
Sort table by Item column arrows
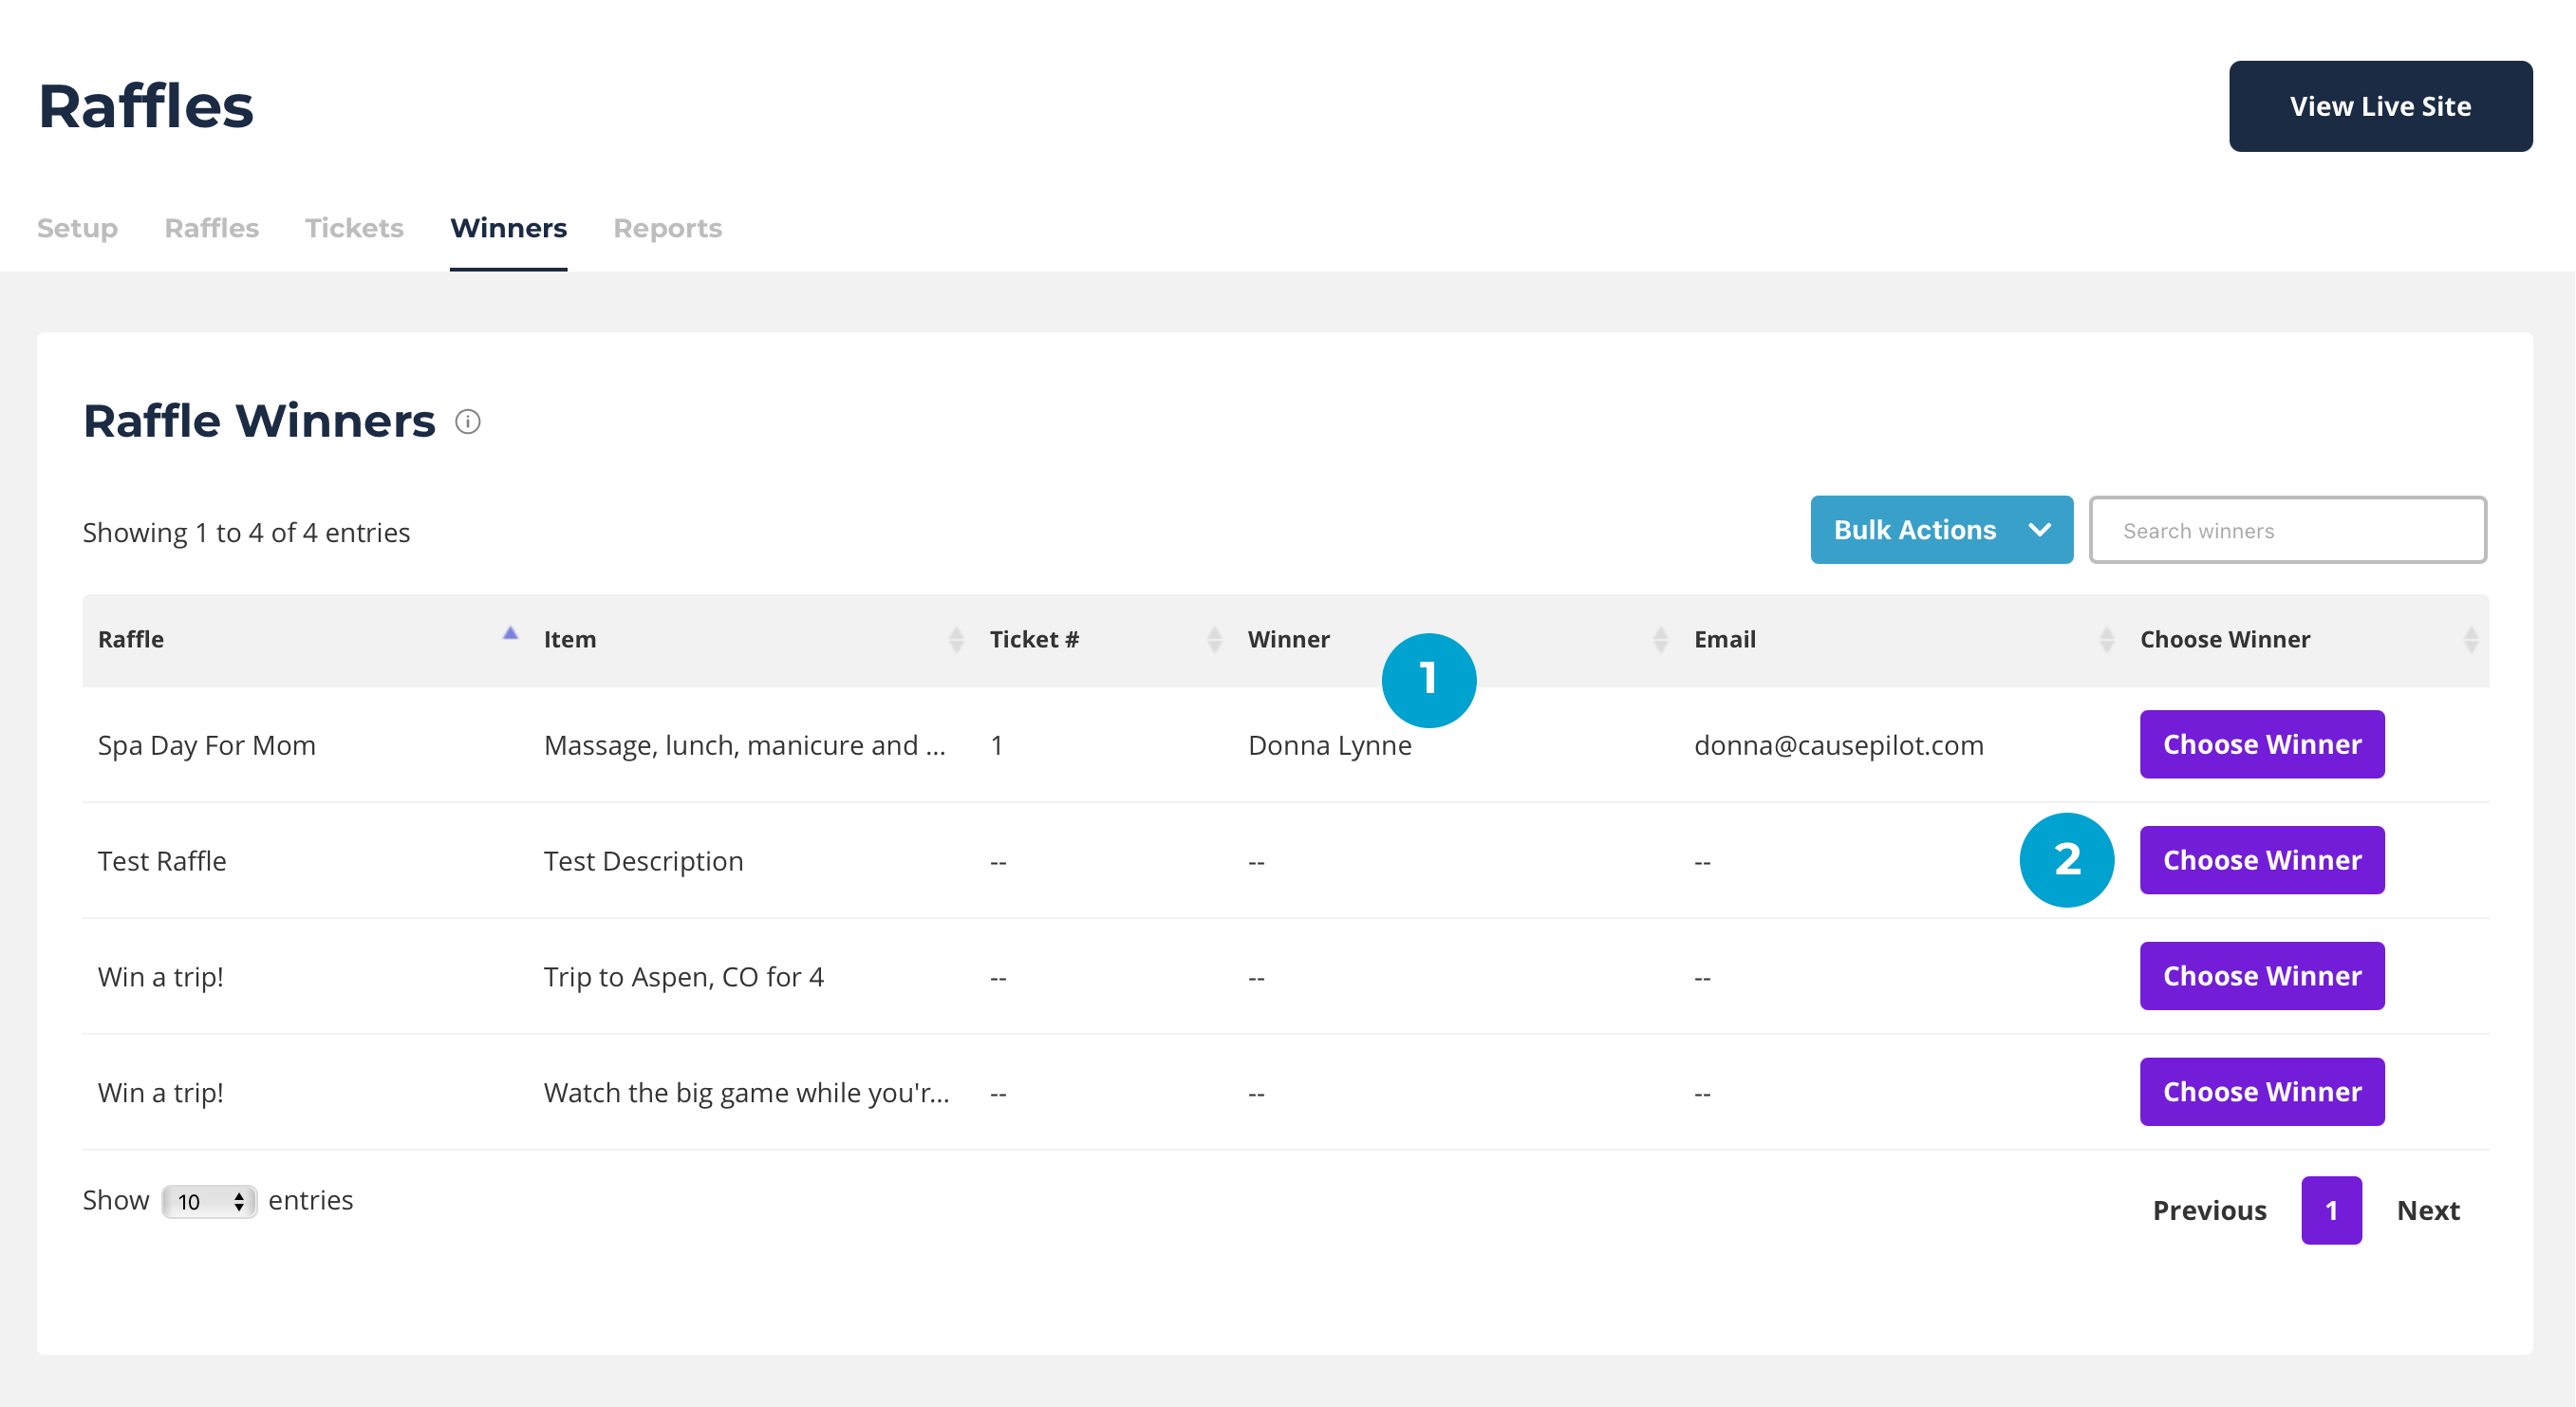click(x=956, y=640)
